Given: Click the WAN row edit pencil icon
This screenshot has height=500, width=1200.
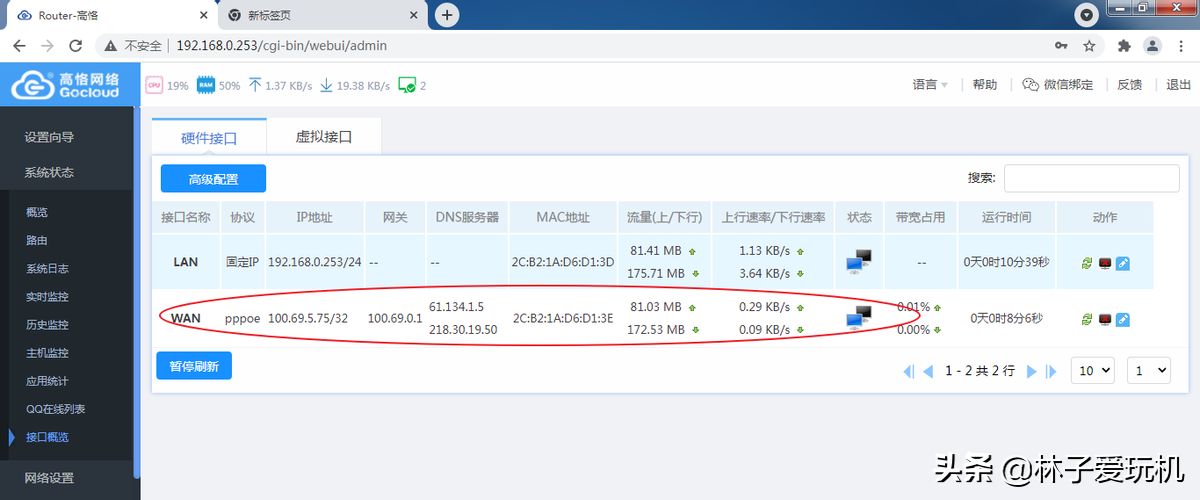Looking at the screenshot, I should pyautogui.click(x=1123, y=320).
